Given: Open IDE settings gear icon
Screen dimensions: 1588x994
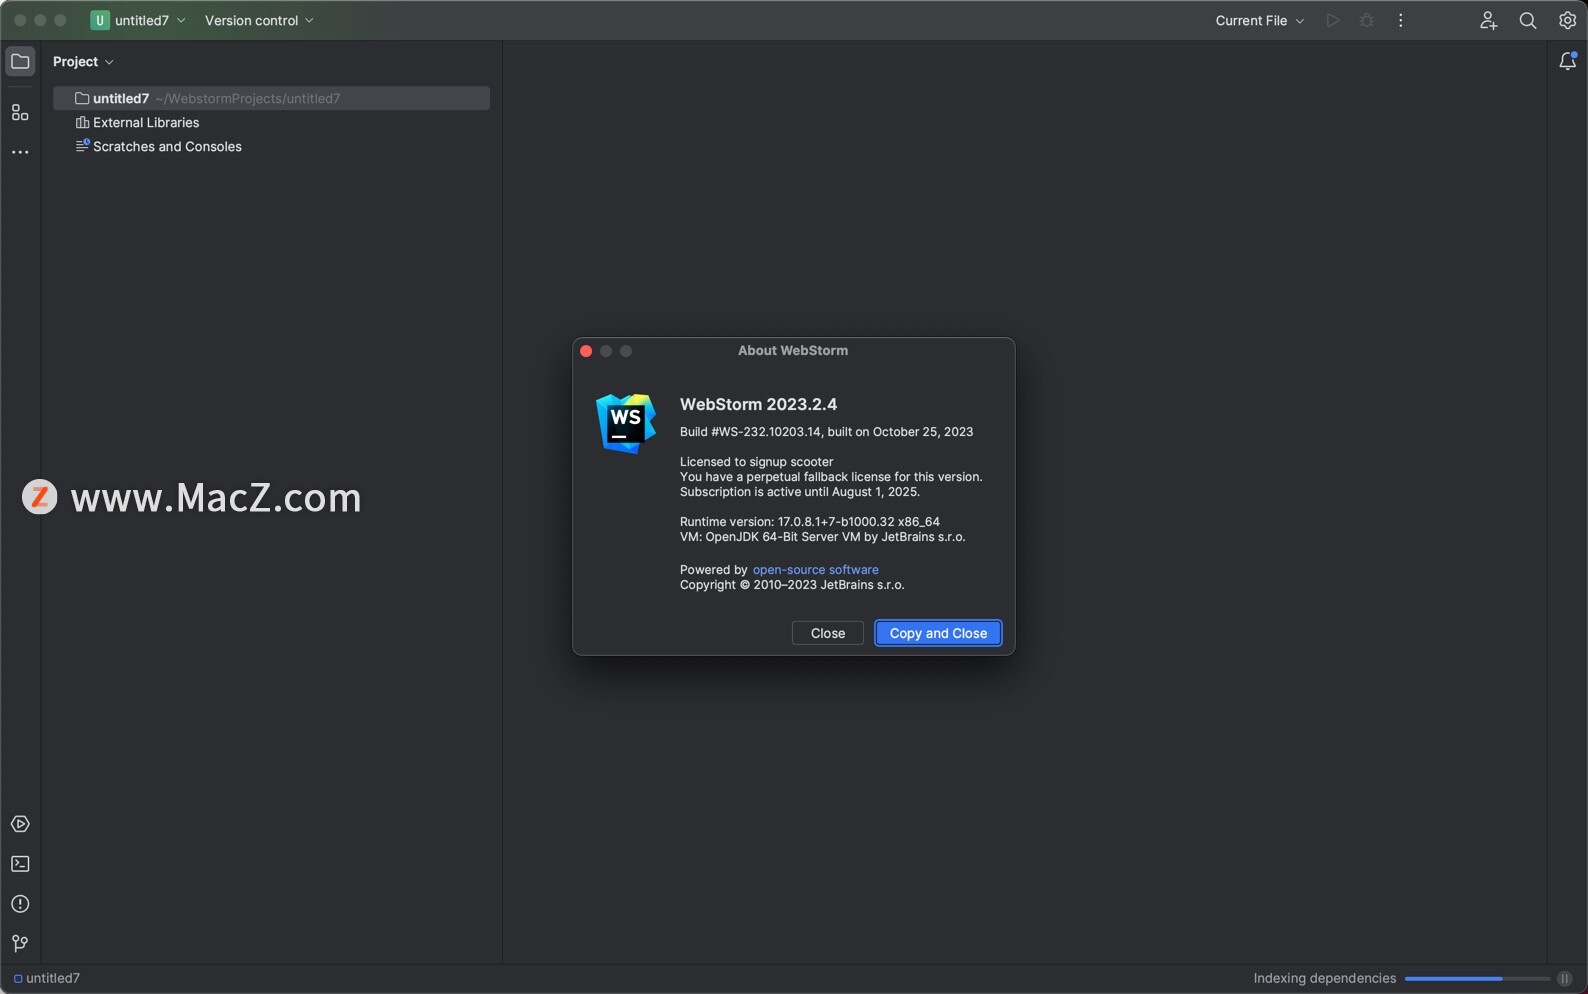Looking at the screenshot, I should click(1567, 20).
